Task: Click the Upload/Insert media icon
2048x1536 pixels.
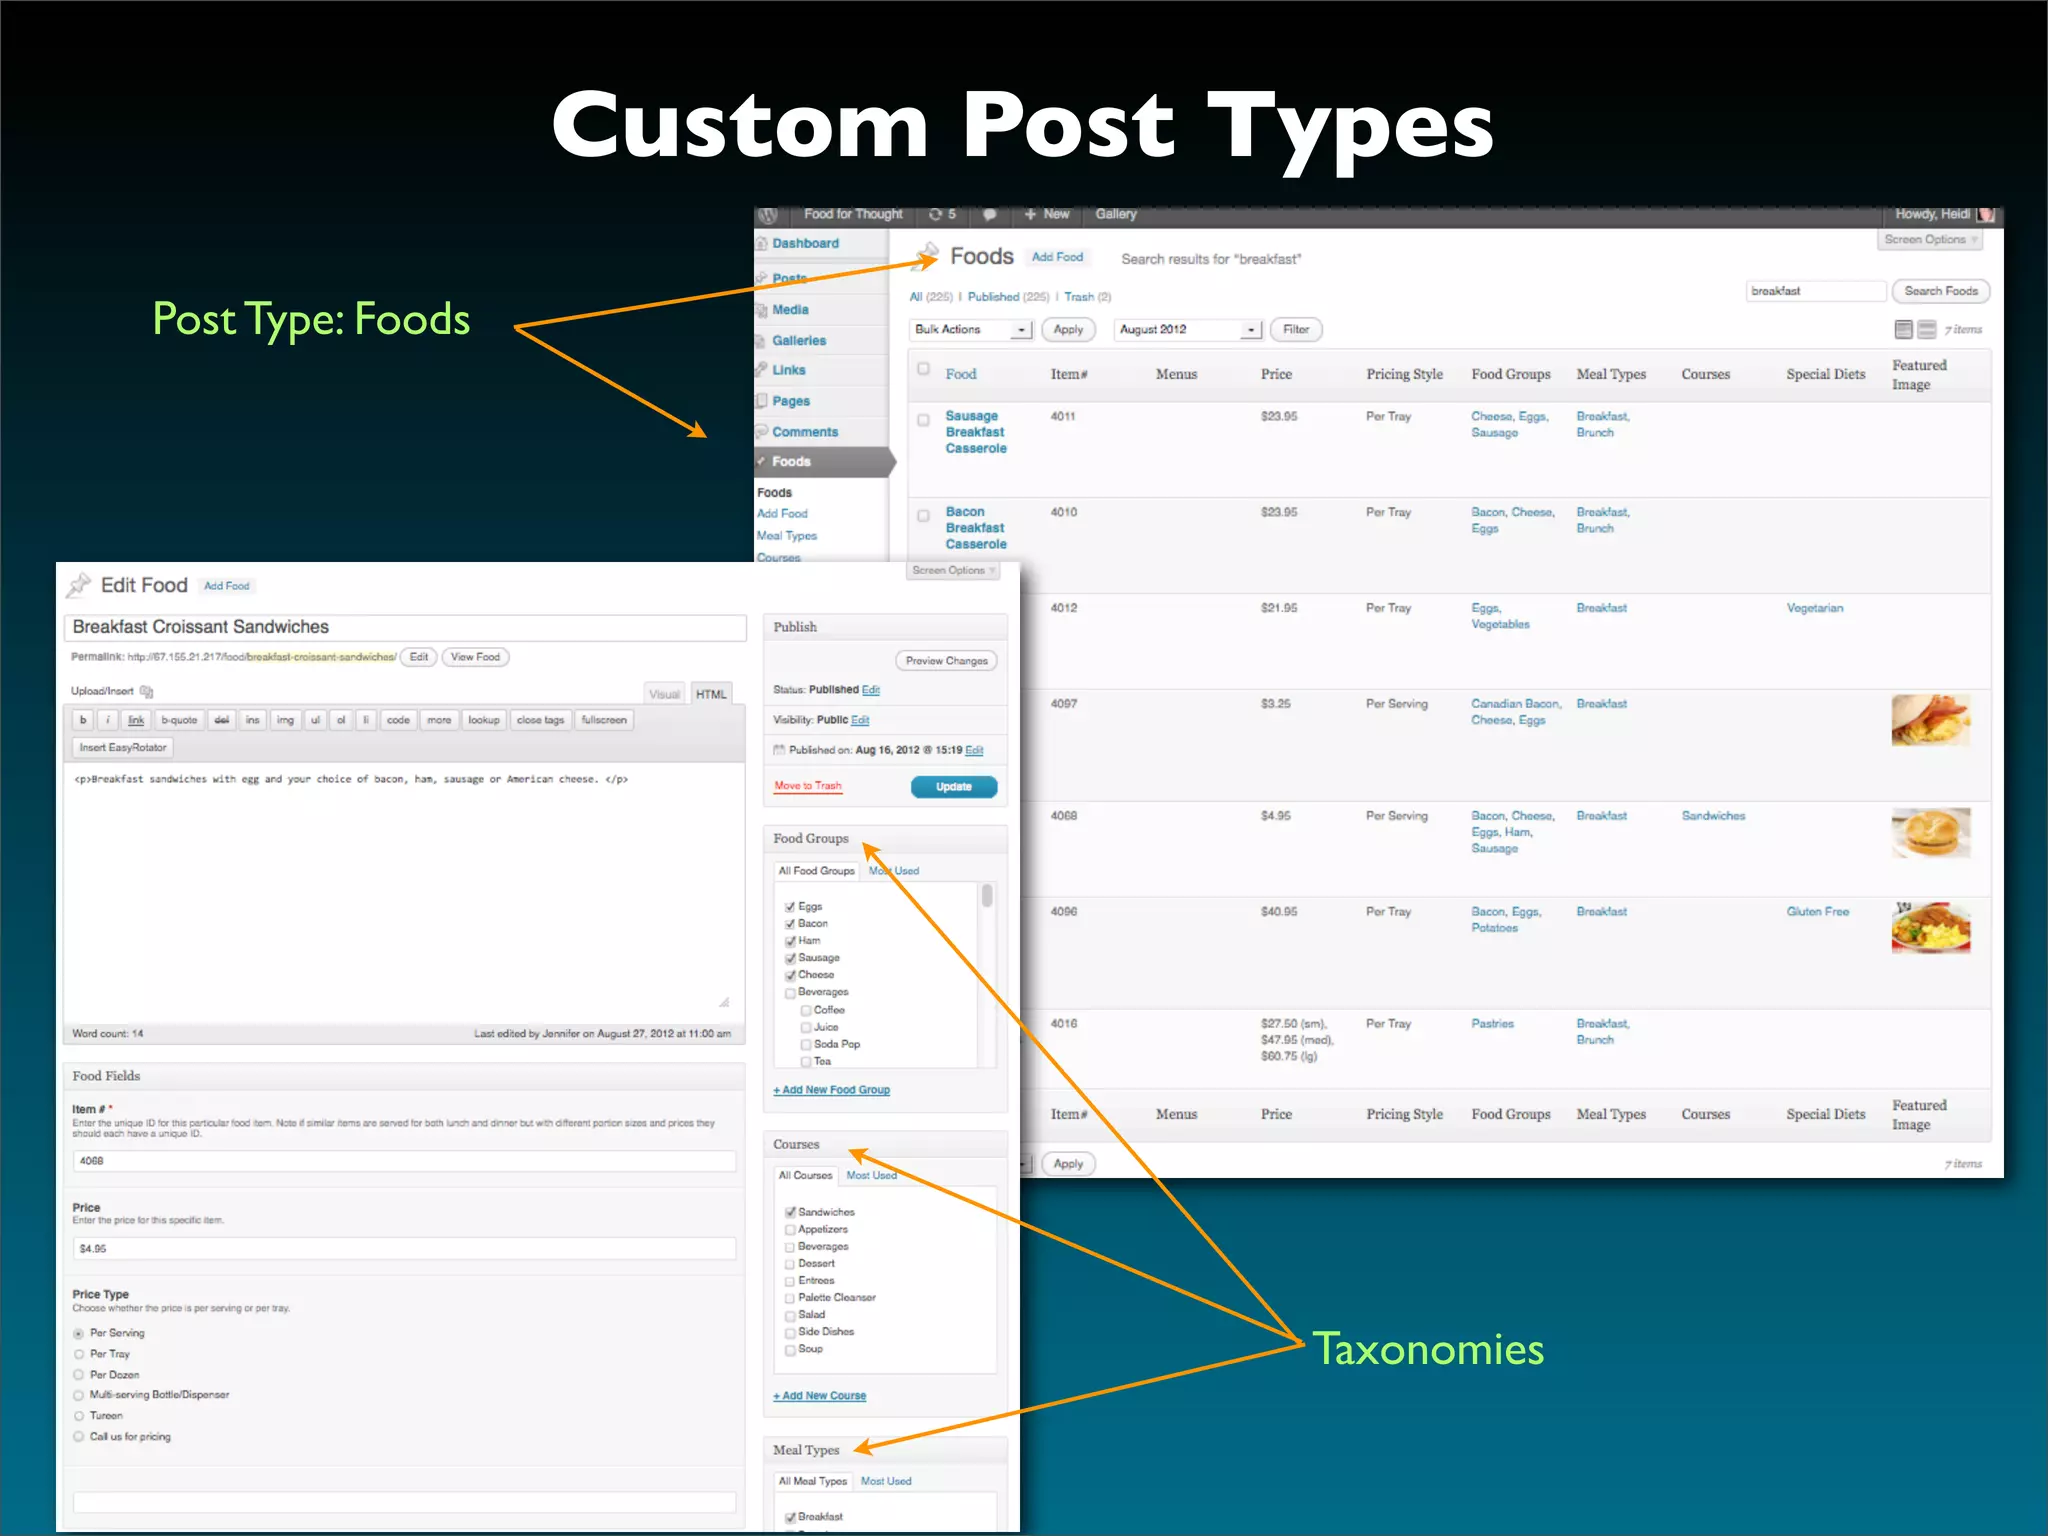Action: pyautogui.click(x=147, y=691)
